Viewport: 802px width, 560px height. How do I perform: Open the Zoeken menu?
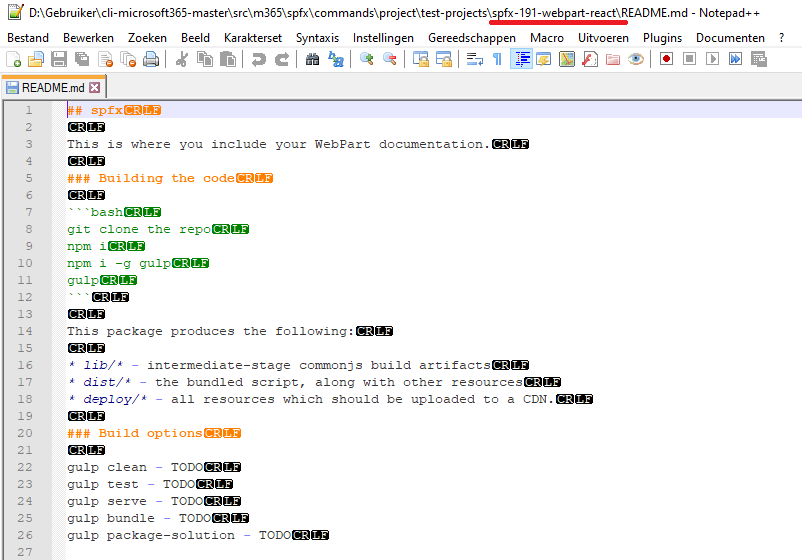(x=147, y=38)
